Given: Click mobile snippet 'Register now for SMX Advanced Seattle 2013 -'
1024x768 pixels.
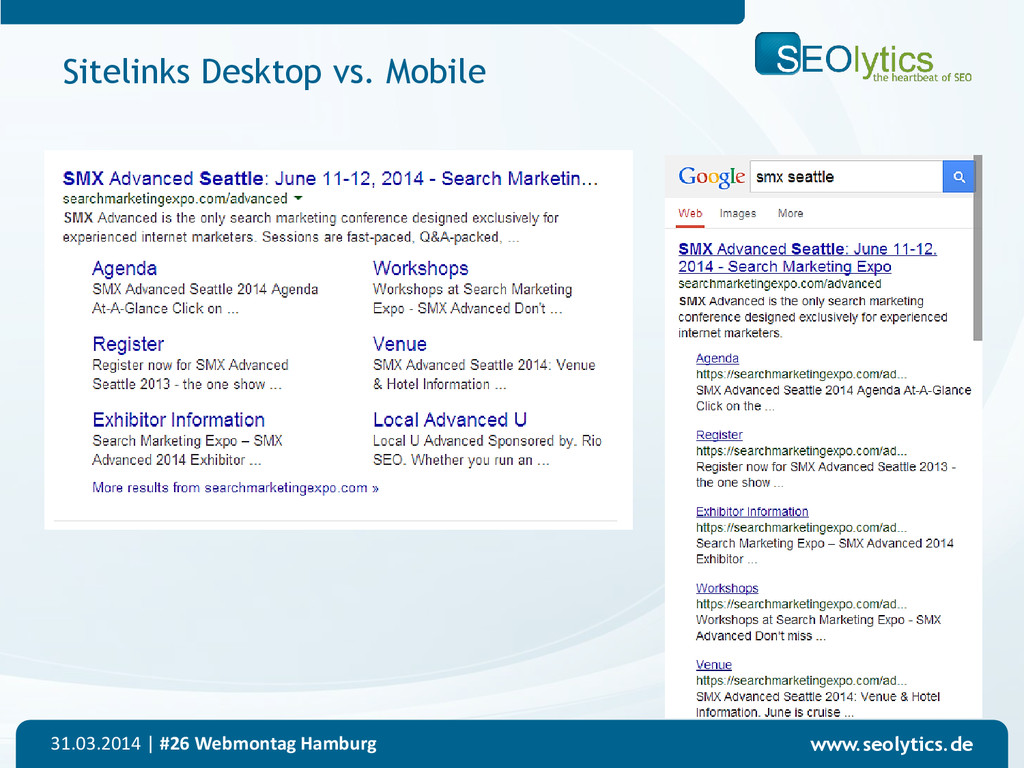Looking at the screenshot, I should (825, 467).
